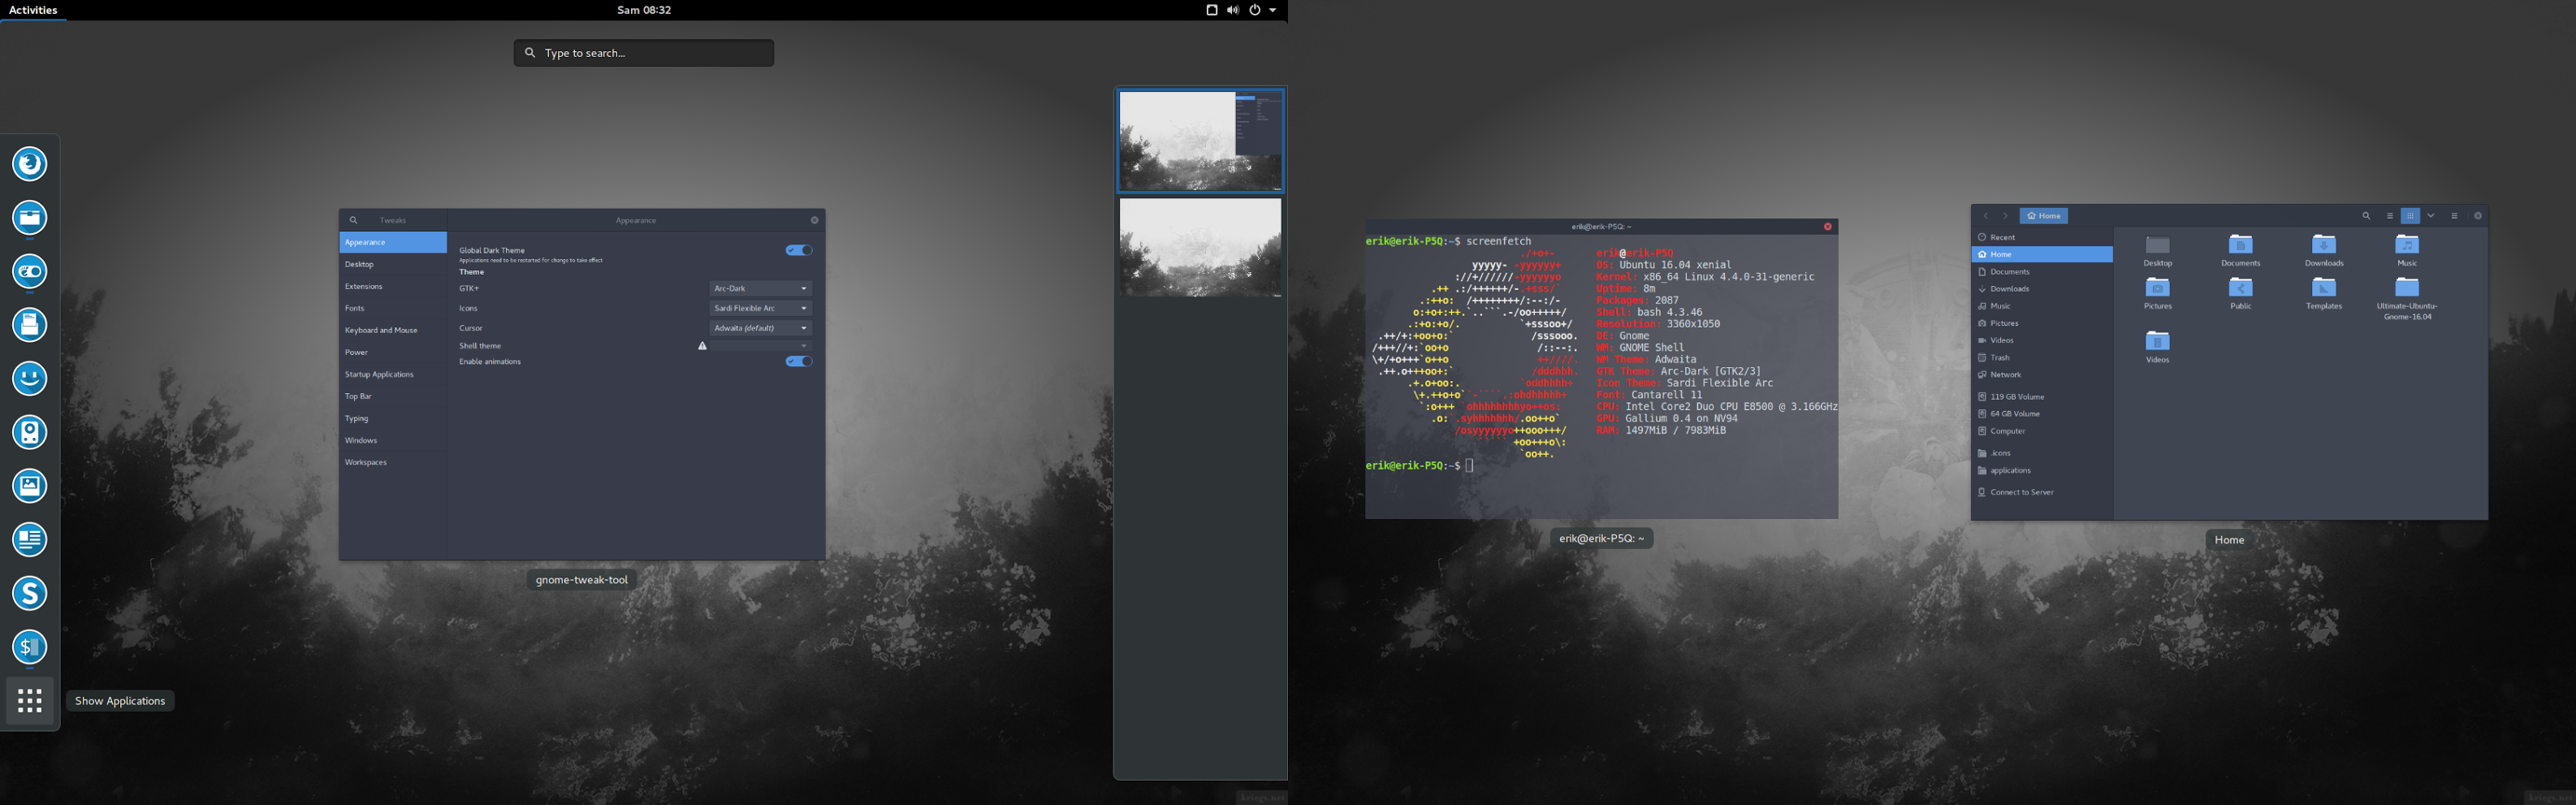Open the Shell theme dropdown
2576x805 pixels.
(760, 346)
